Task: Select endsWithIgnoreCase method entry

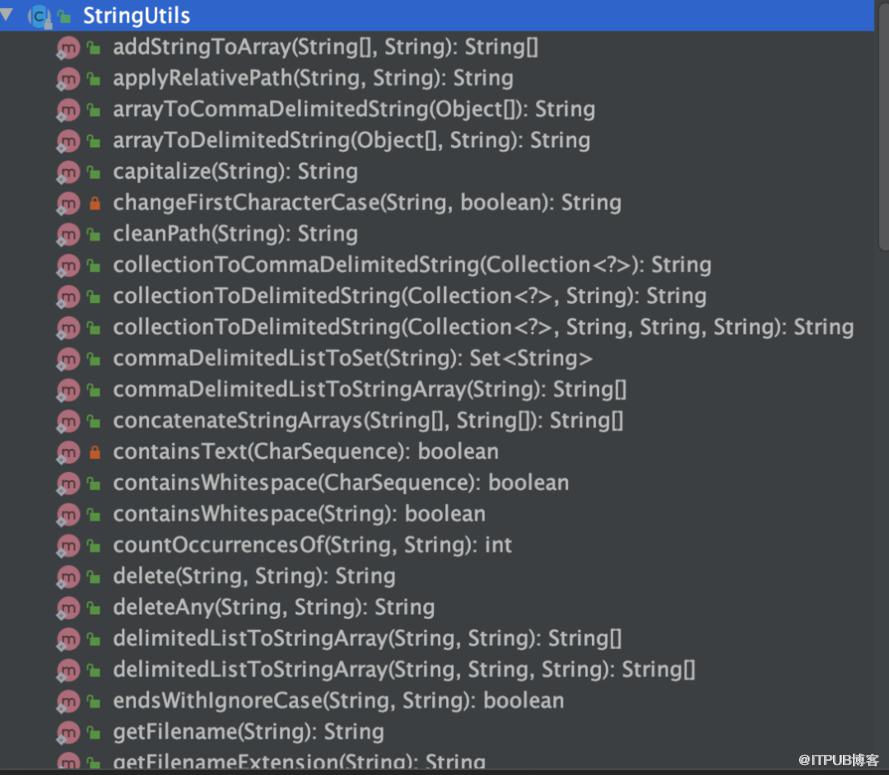Action: point(338,701)
